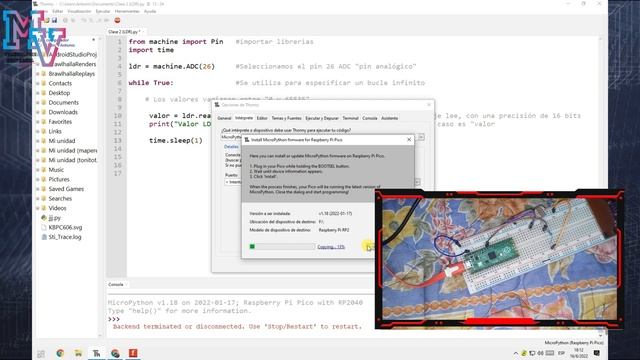The image size is (640, 360).
Task: Open the Ayuda menu
Action: coord(150,11)
